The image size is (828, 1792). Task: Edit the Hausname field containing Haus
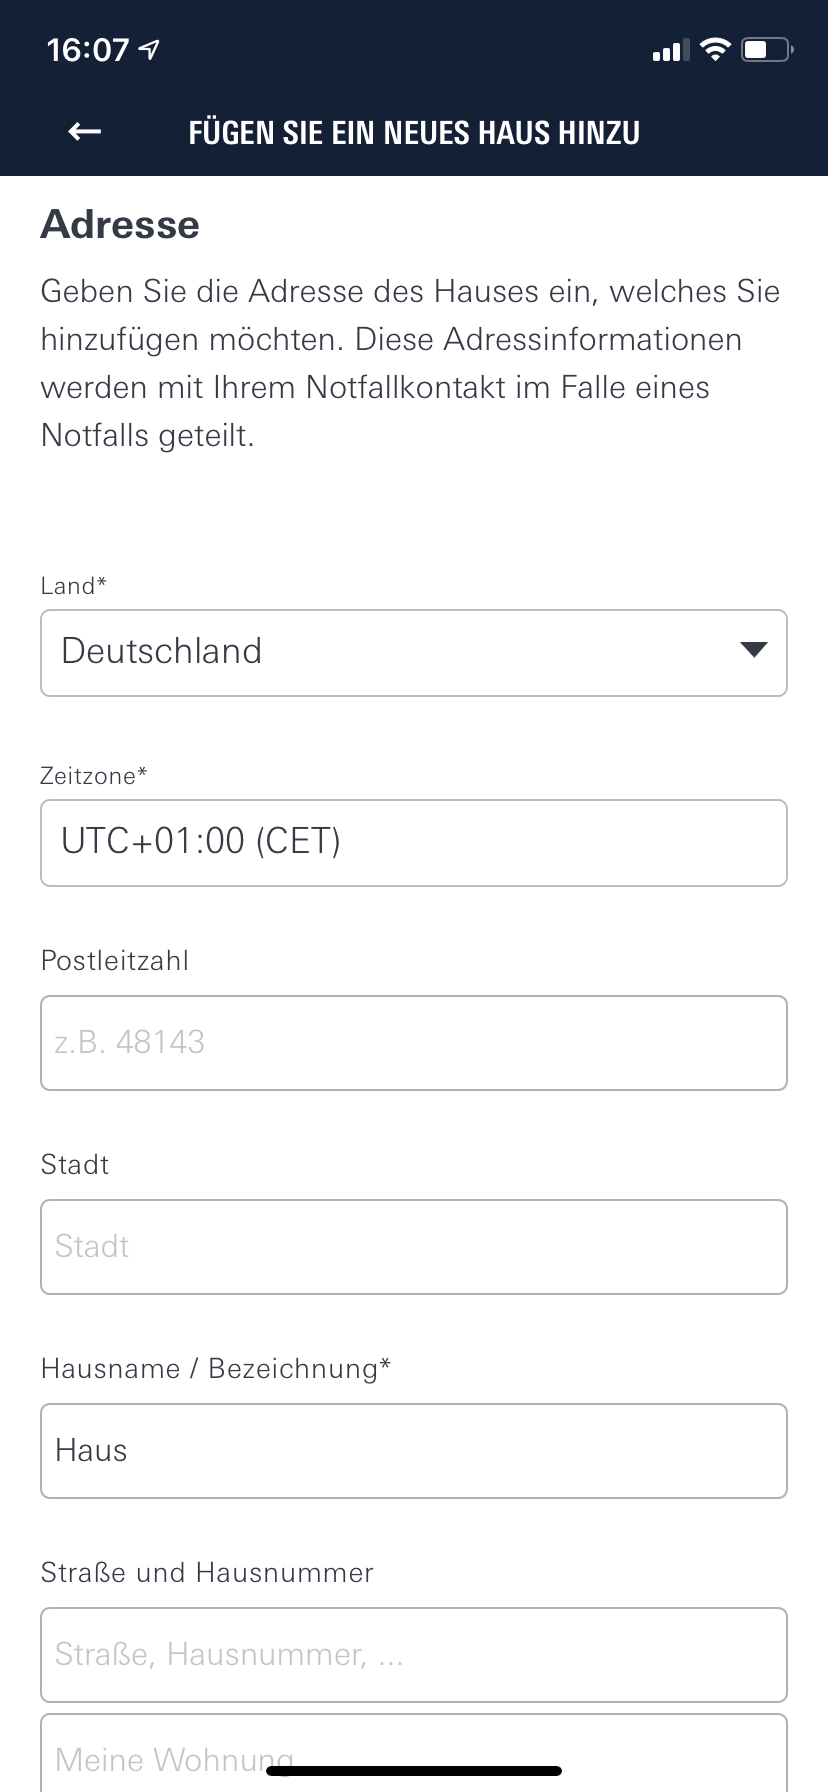[x=413, y=1450]
